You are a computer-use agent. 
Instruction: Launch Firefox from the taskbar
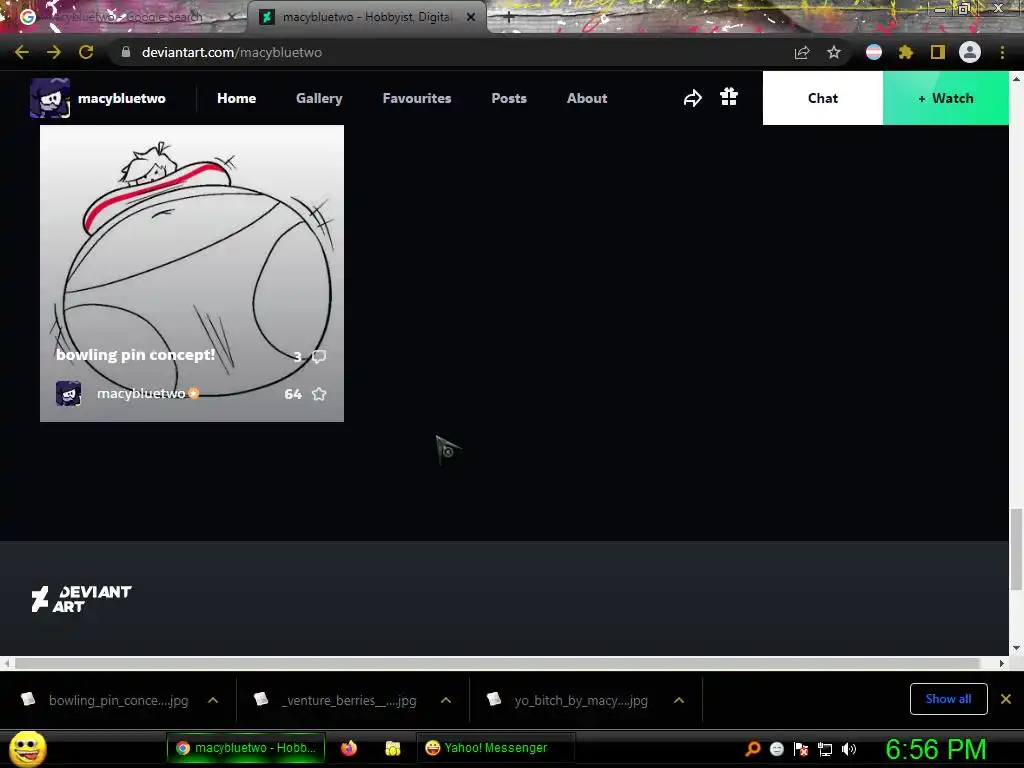[349, 748]
